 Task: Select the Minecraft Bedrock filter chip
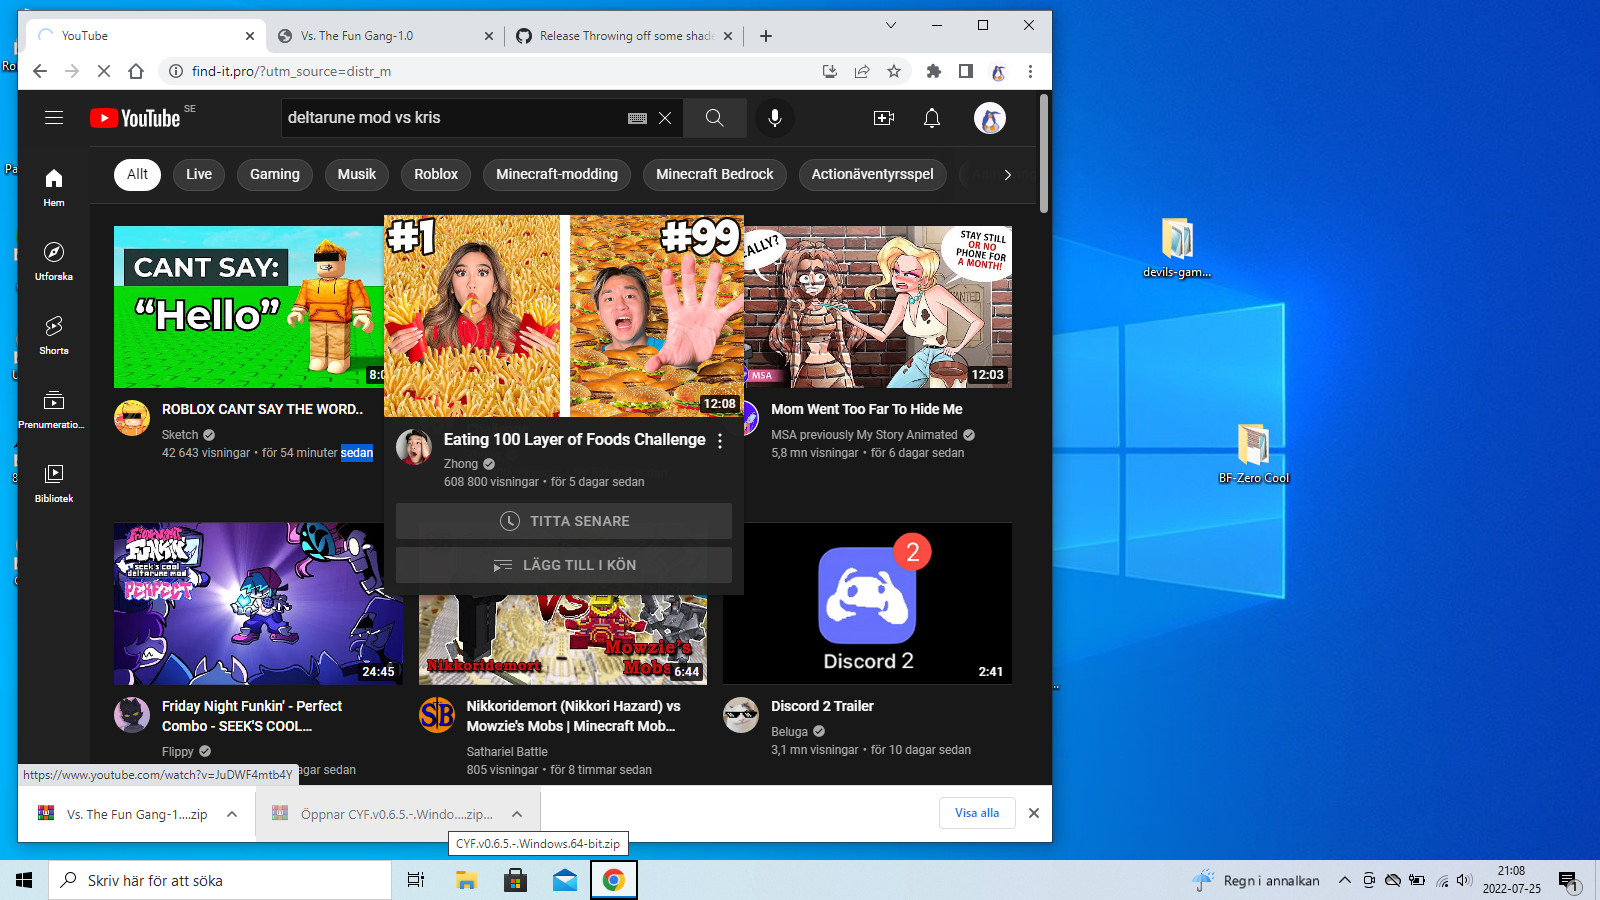[x=715, y=174]
